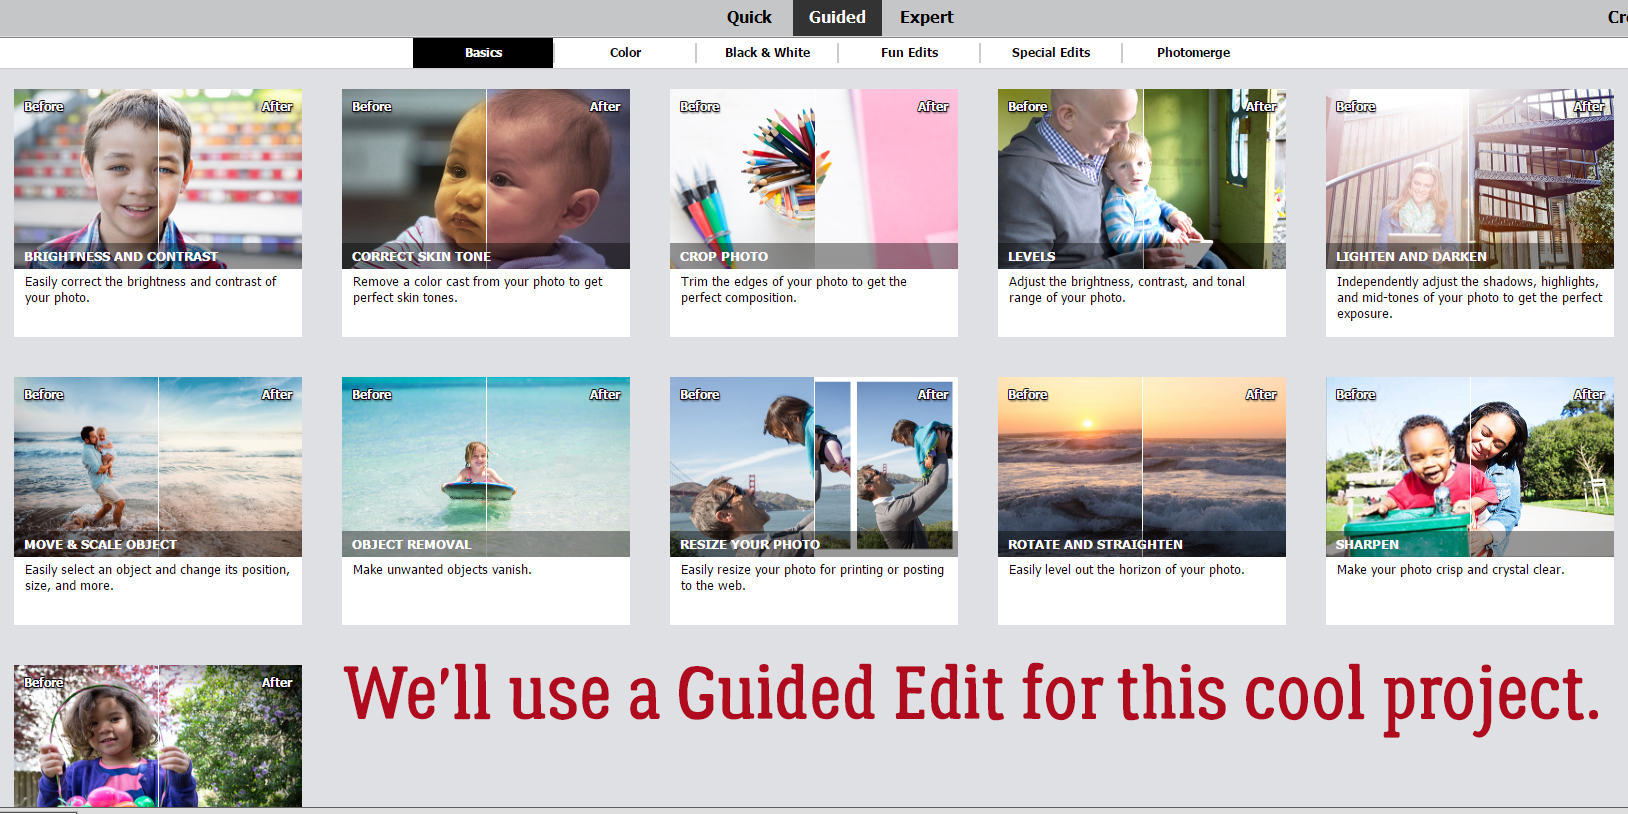This screenshot has width=1628, height=814.
Task: Select the Basics category tab
Action: [x=483, y=53]
